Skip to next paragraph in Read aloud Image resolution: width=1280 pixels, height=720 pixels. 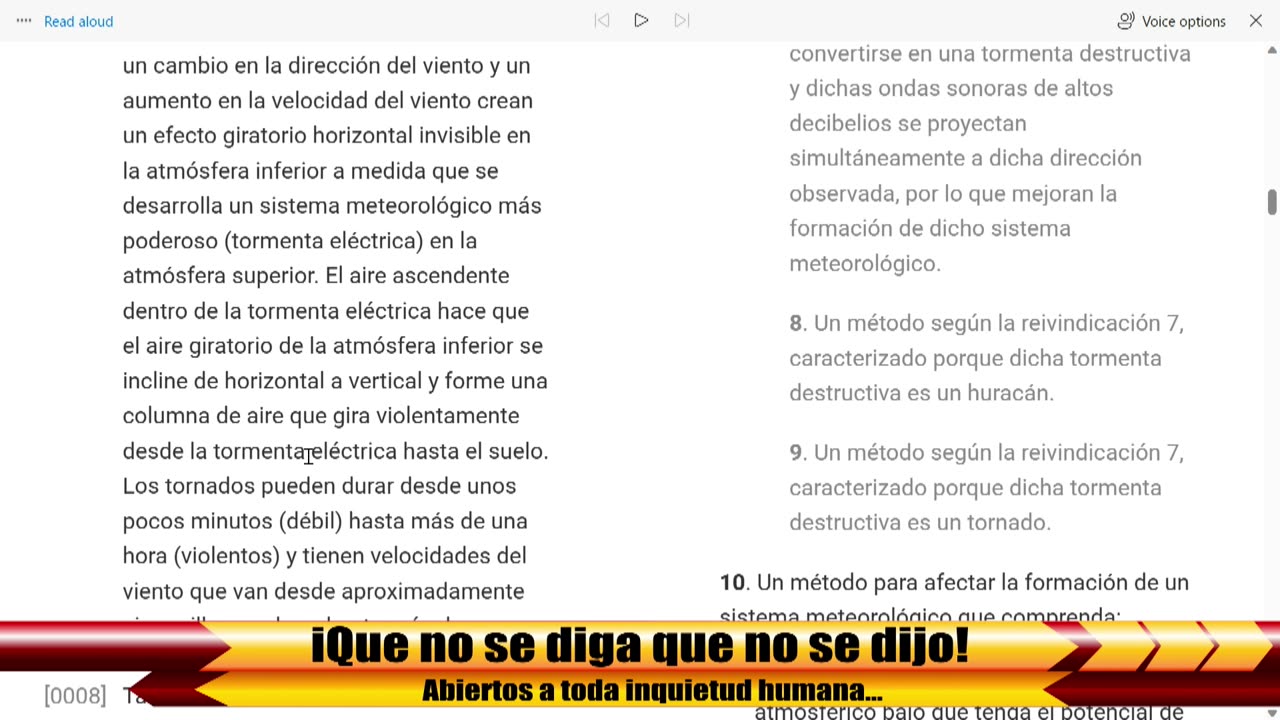coord(682,20)
